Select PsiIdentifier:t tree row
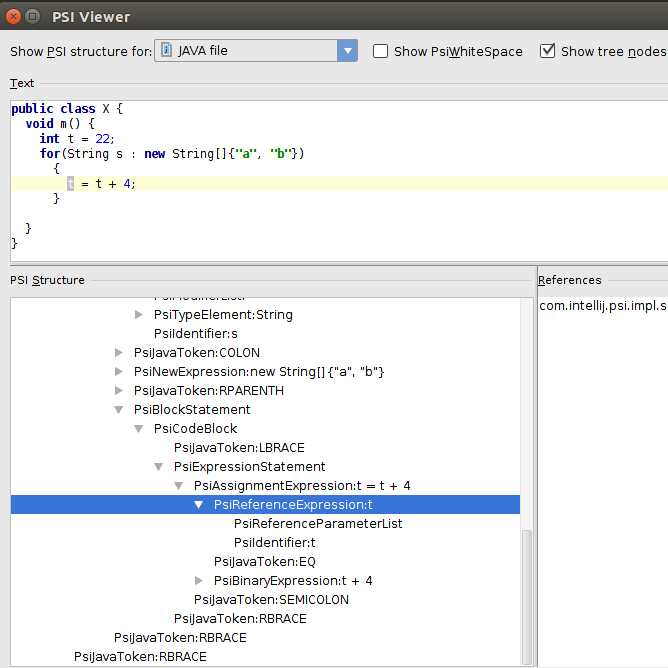This screenshot has height=668, width=668. coord(275,543)
